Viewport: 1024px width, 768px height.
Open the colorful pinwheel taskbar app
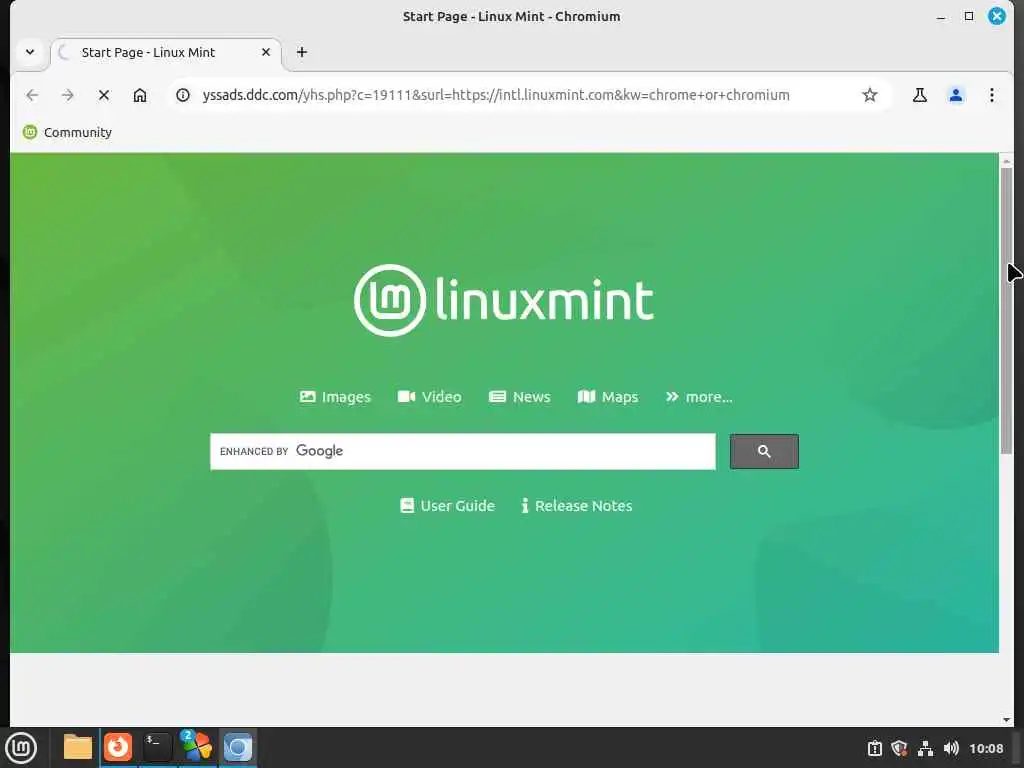pos(197,748)
